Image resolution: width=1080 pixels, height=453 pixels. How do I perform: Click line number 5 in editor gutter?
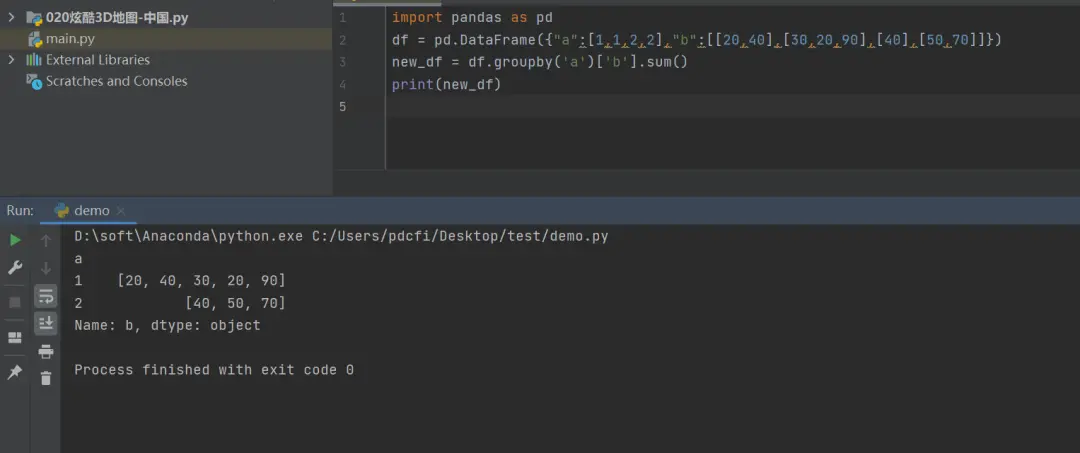(343, 107)
